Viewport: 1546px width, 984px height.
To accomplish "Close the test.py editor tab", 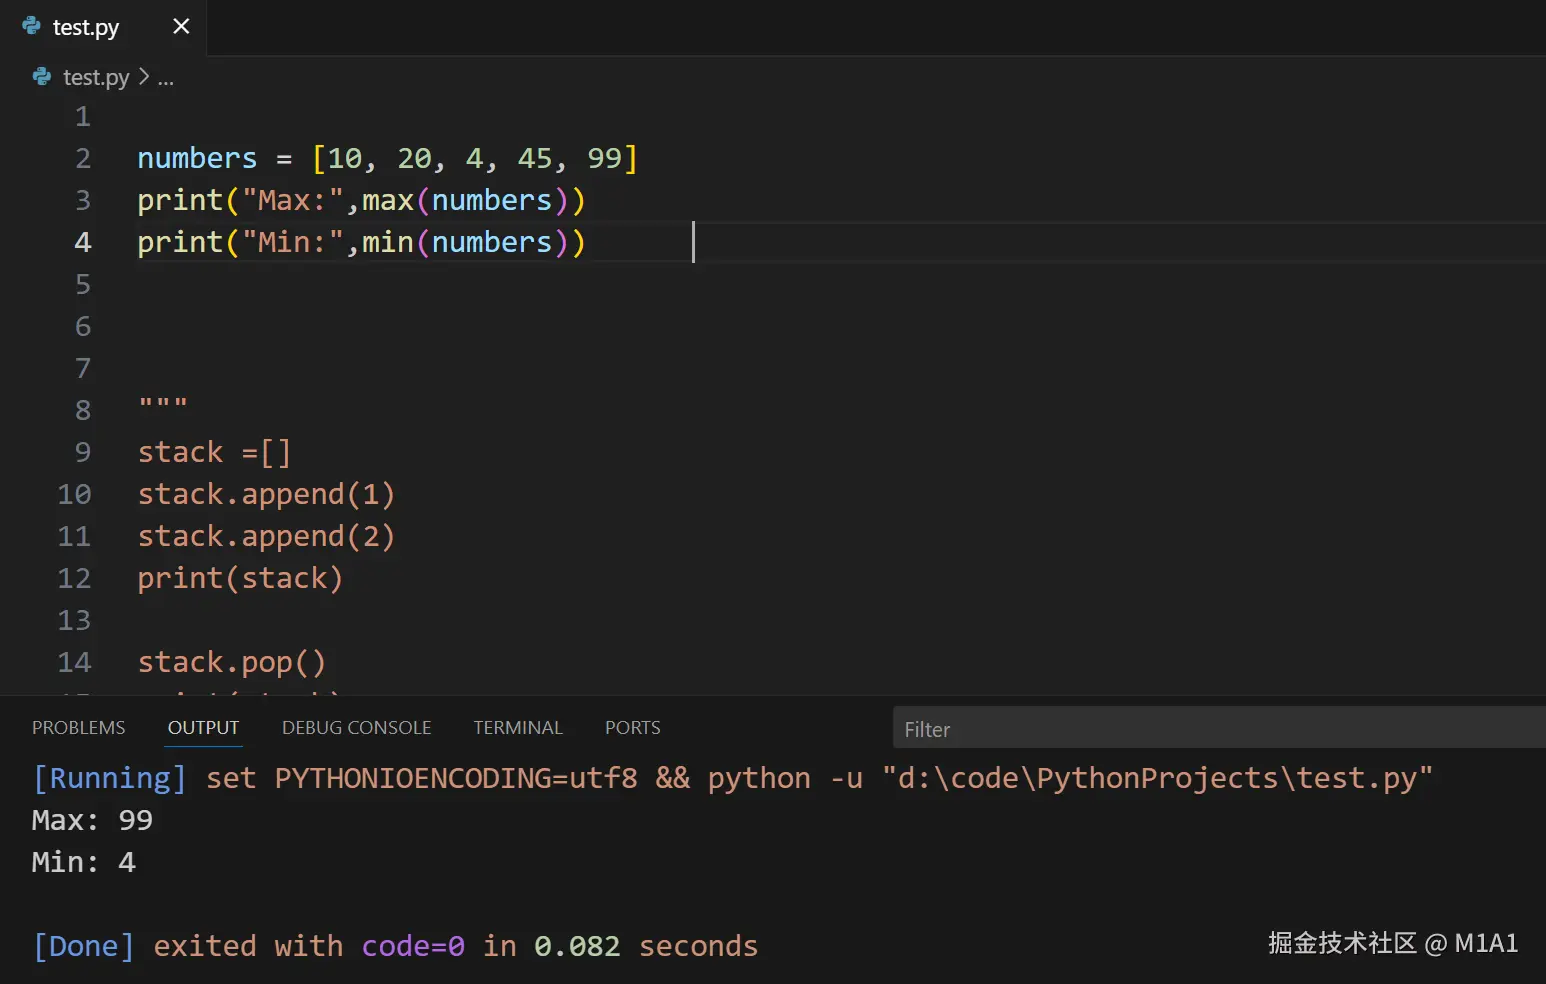I will point(181,27).
